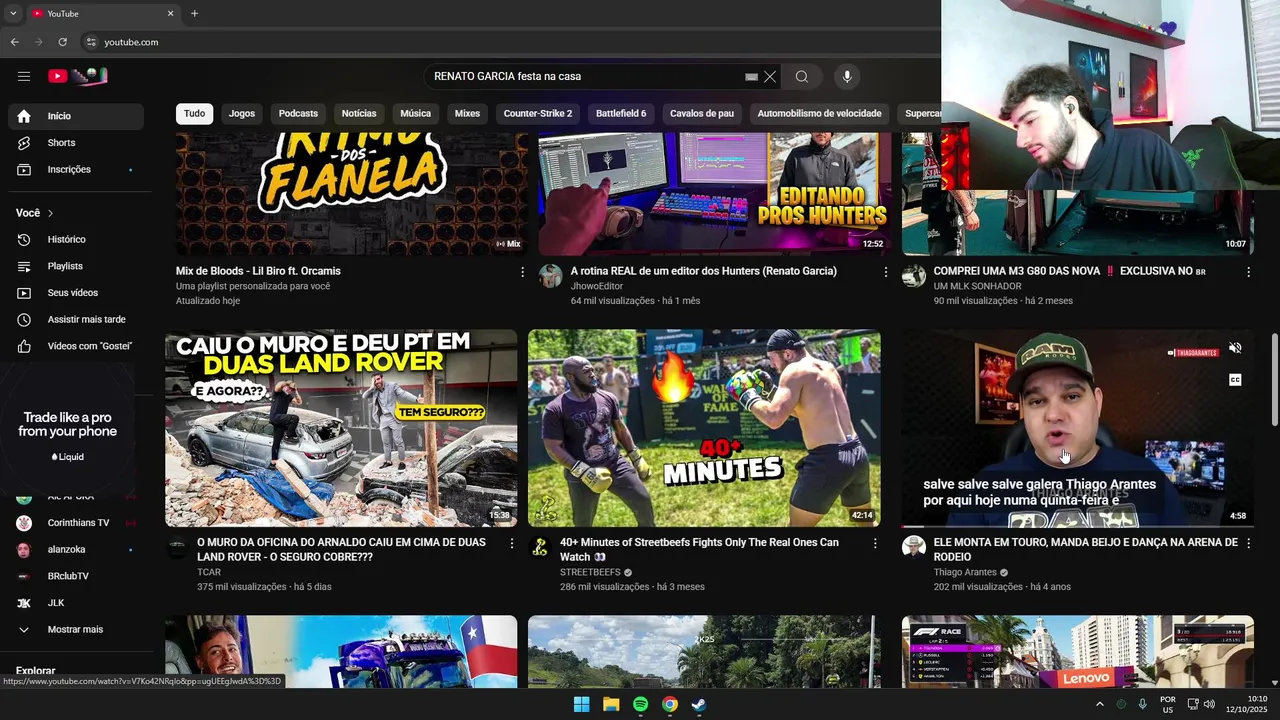Open JLK channel subscription

(x=76, y=603)
